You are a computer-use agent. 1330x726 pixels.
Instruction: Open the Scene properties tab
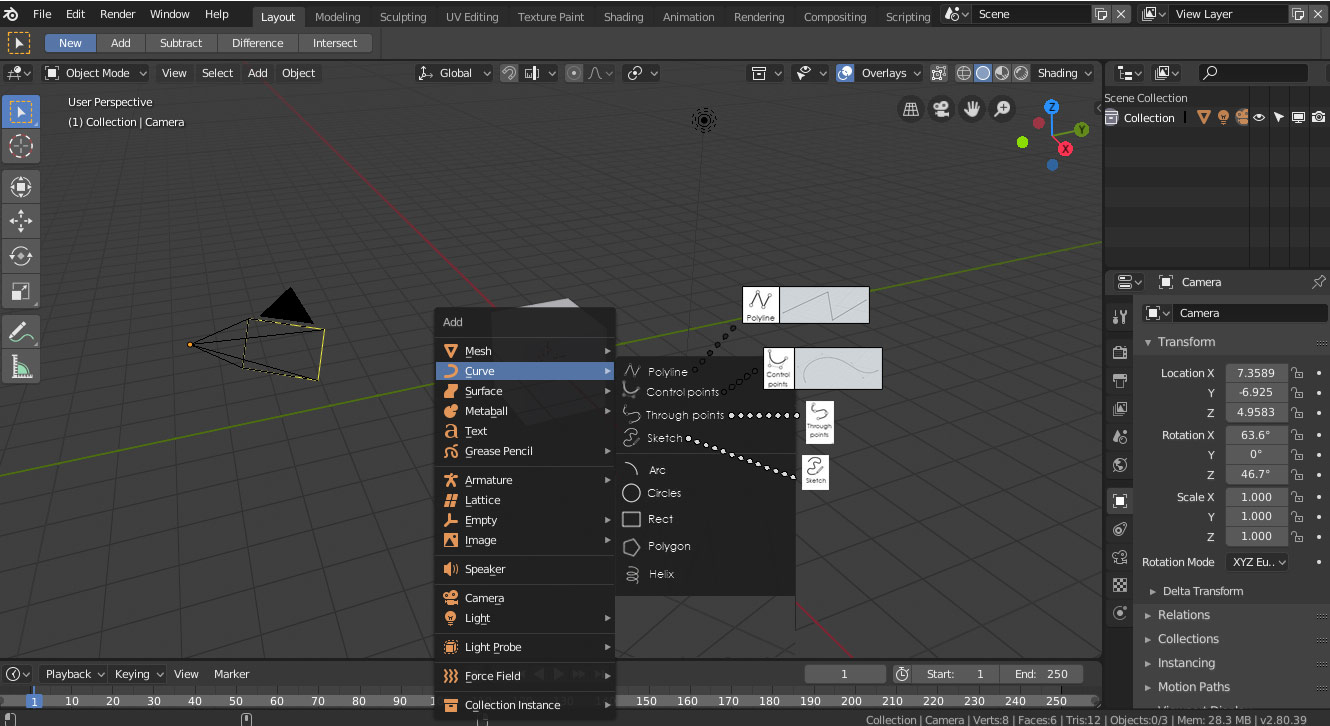tap(1120, 437)
